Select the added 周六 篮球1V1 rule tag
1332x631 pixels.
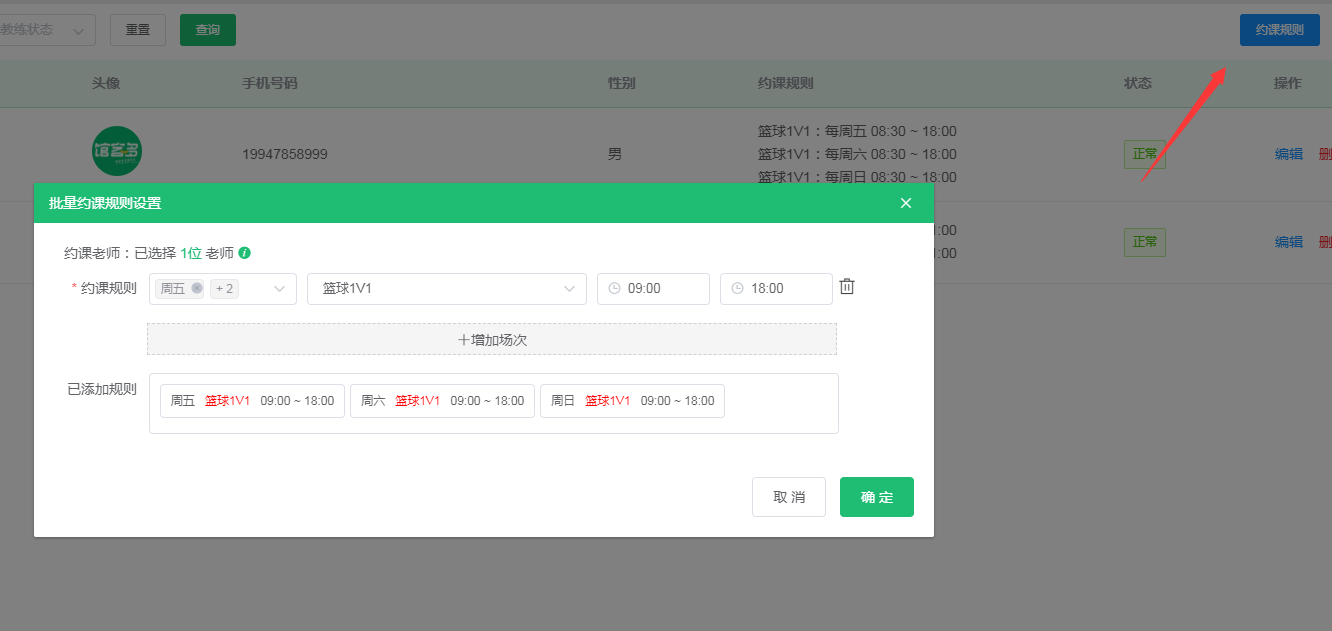coord(442,401)
